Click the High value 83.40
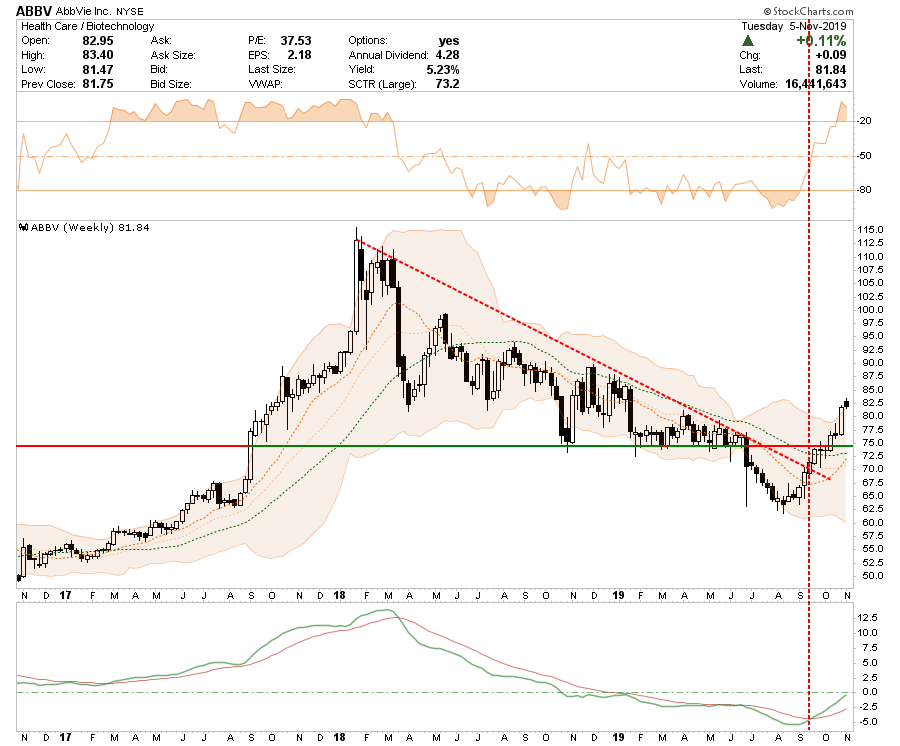This screenshot has height=746, width=900. point(98,55)
